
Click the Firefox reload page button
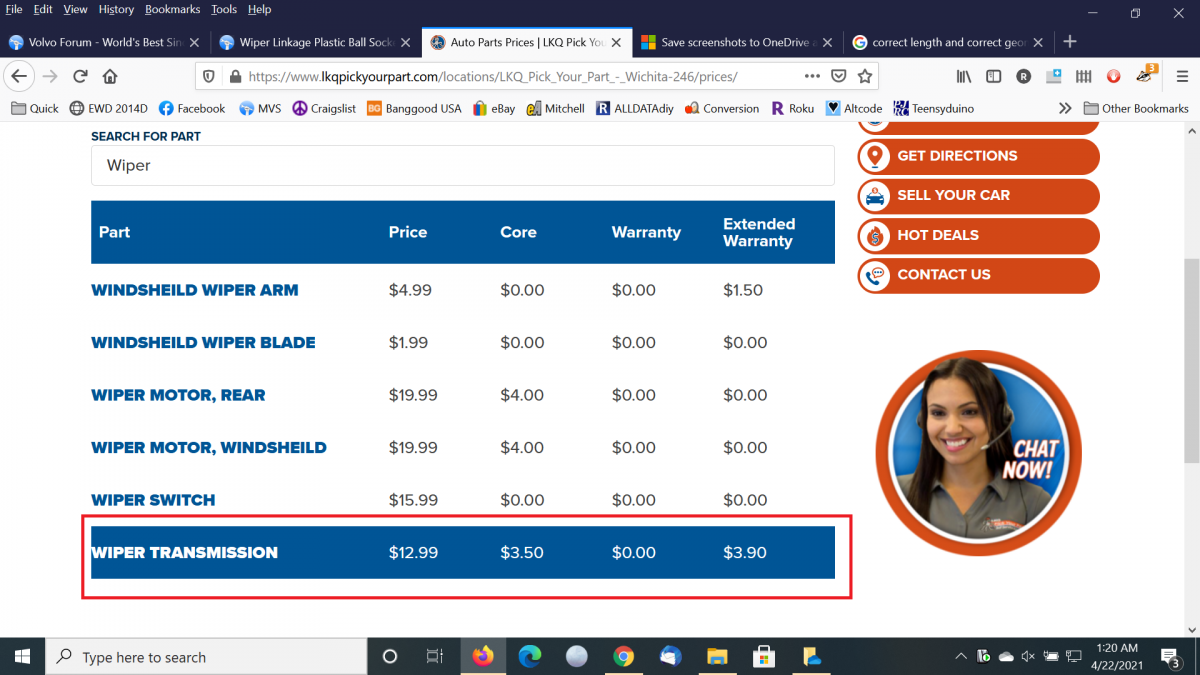pos(81,76)
